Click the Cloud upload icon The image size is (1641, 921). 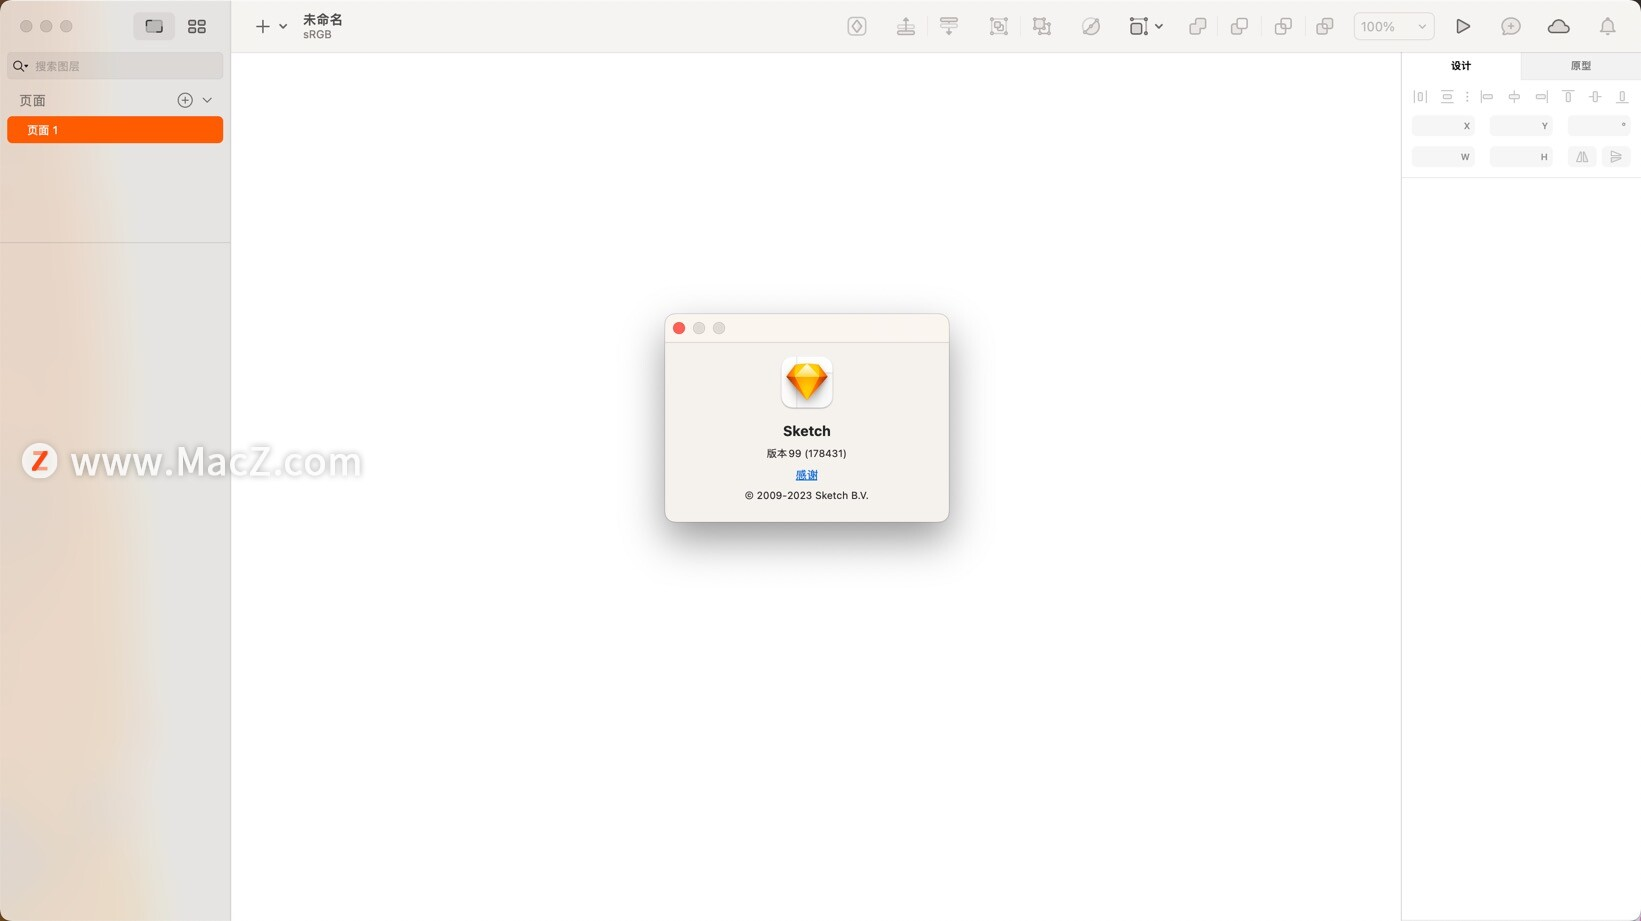coord(1559,26)
